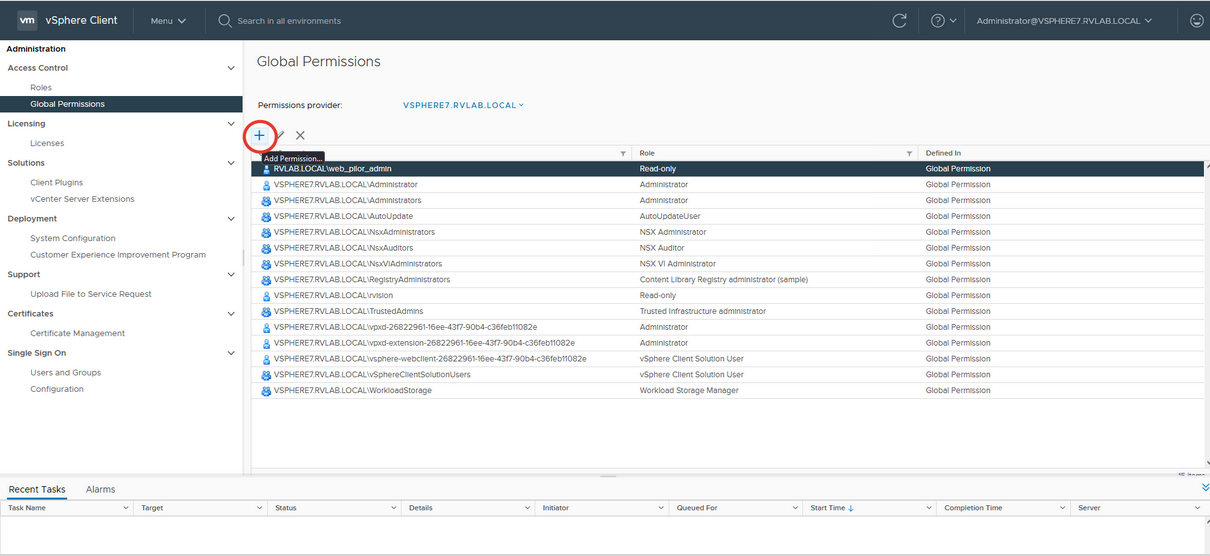The height and width of the screenshot is (556, 1210).
Task: Click the search magnifier icon
Action: (225, 20)
